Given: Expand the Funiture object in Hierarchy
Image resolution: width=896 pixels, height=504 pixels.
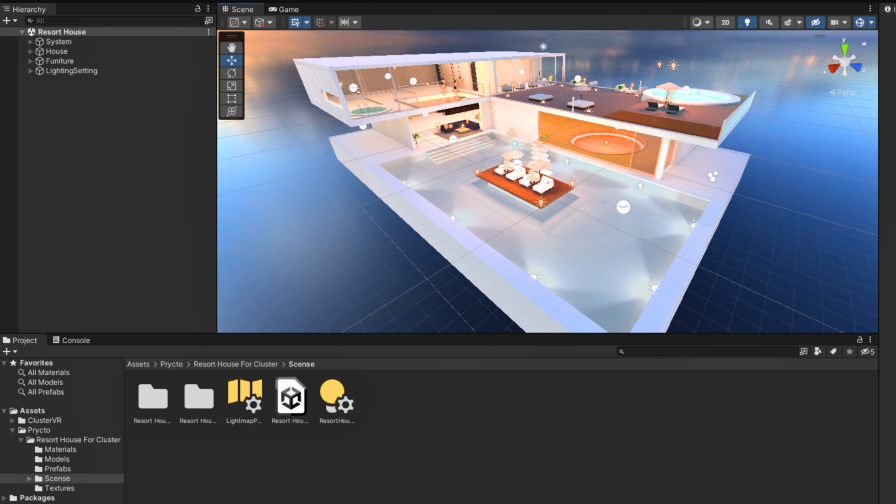Looking at the screenshot, I should pos(31,61).
